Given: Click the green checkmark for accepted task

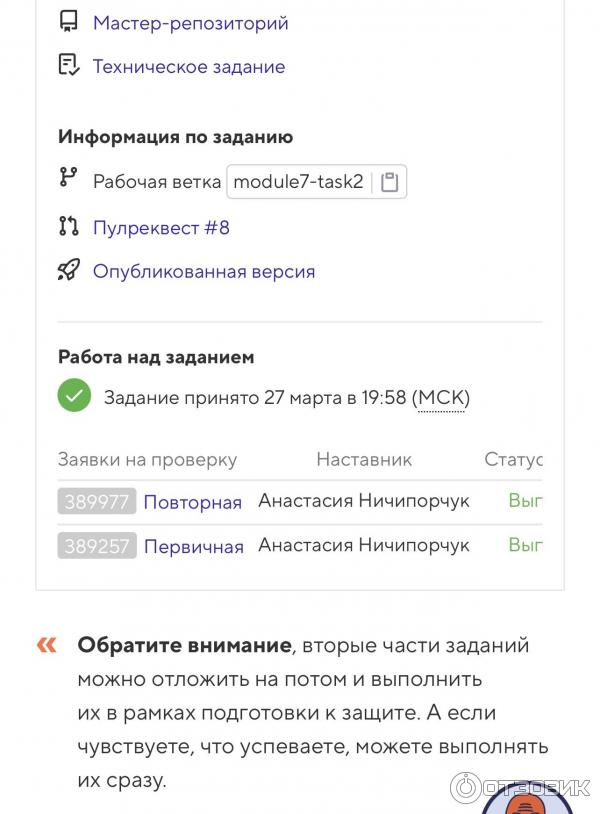Looking at the screenshot, I should [x=72, y=396].
